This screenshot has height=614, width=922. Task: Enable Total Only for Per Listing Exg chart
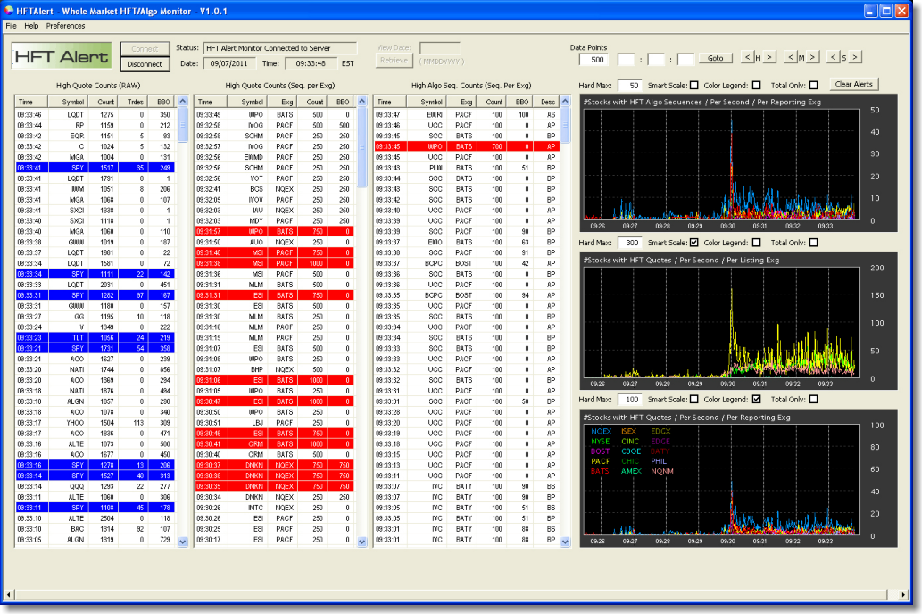(x=814, y=242)
